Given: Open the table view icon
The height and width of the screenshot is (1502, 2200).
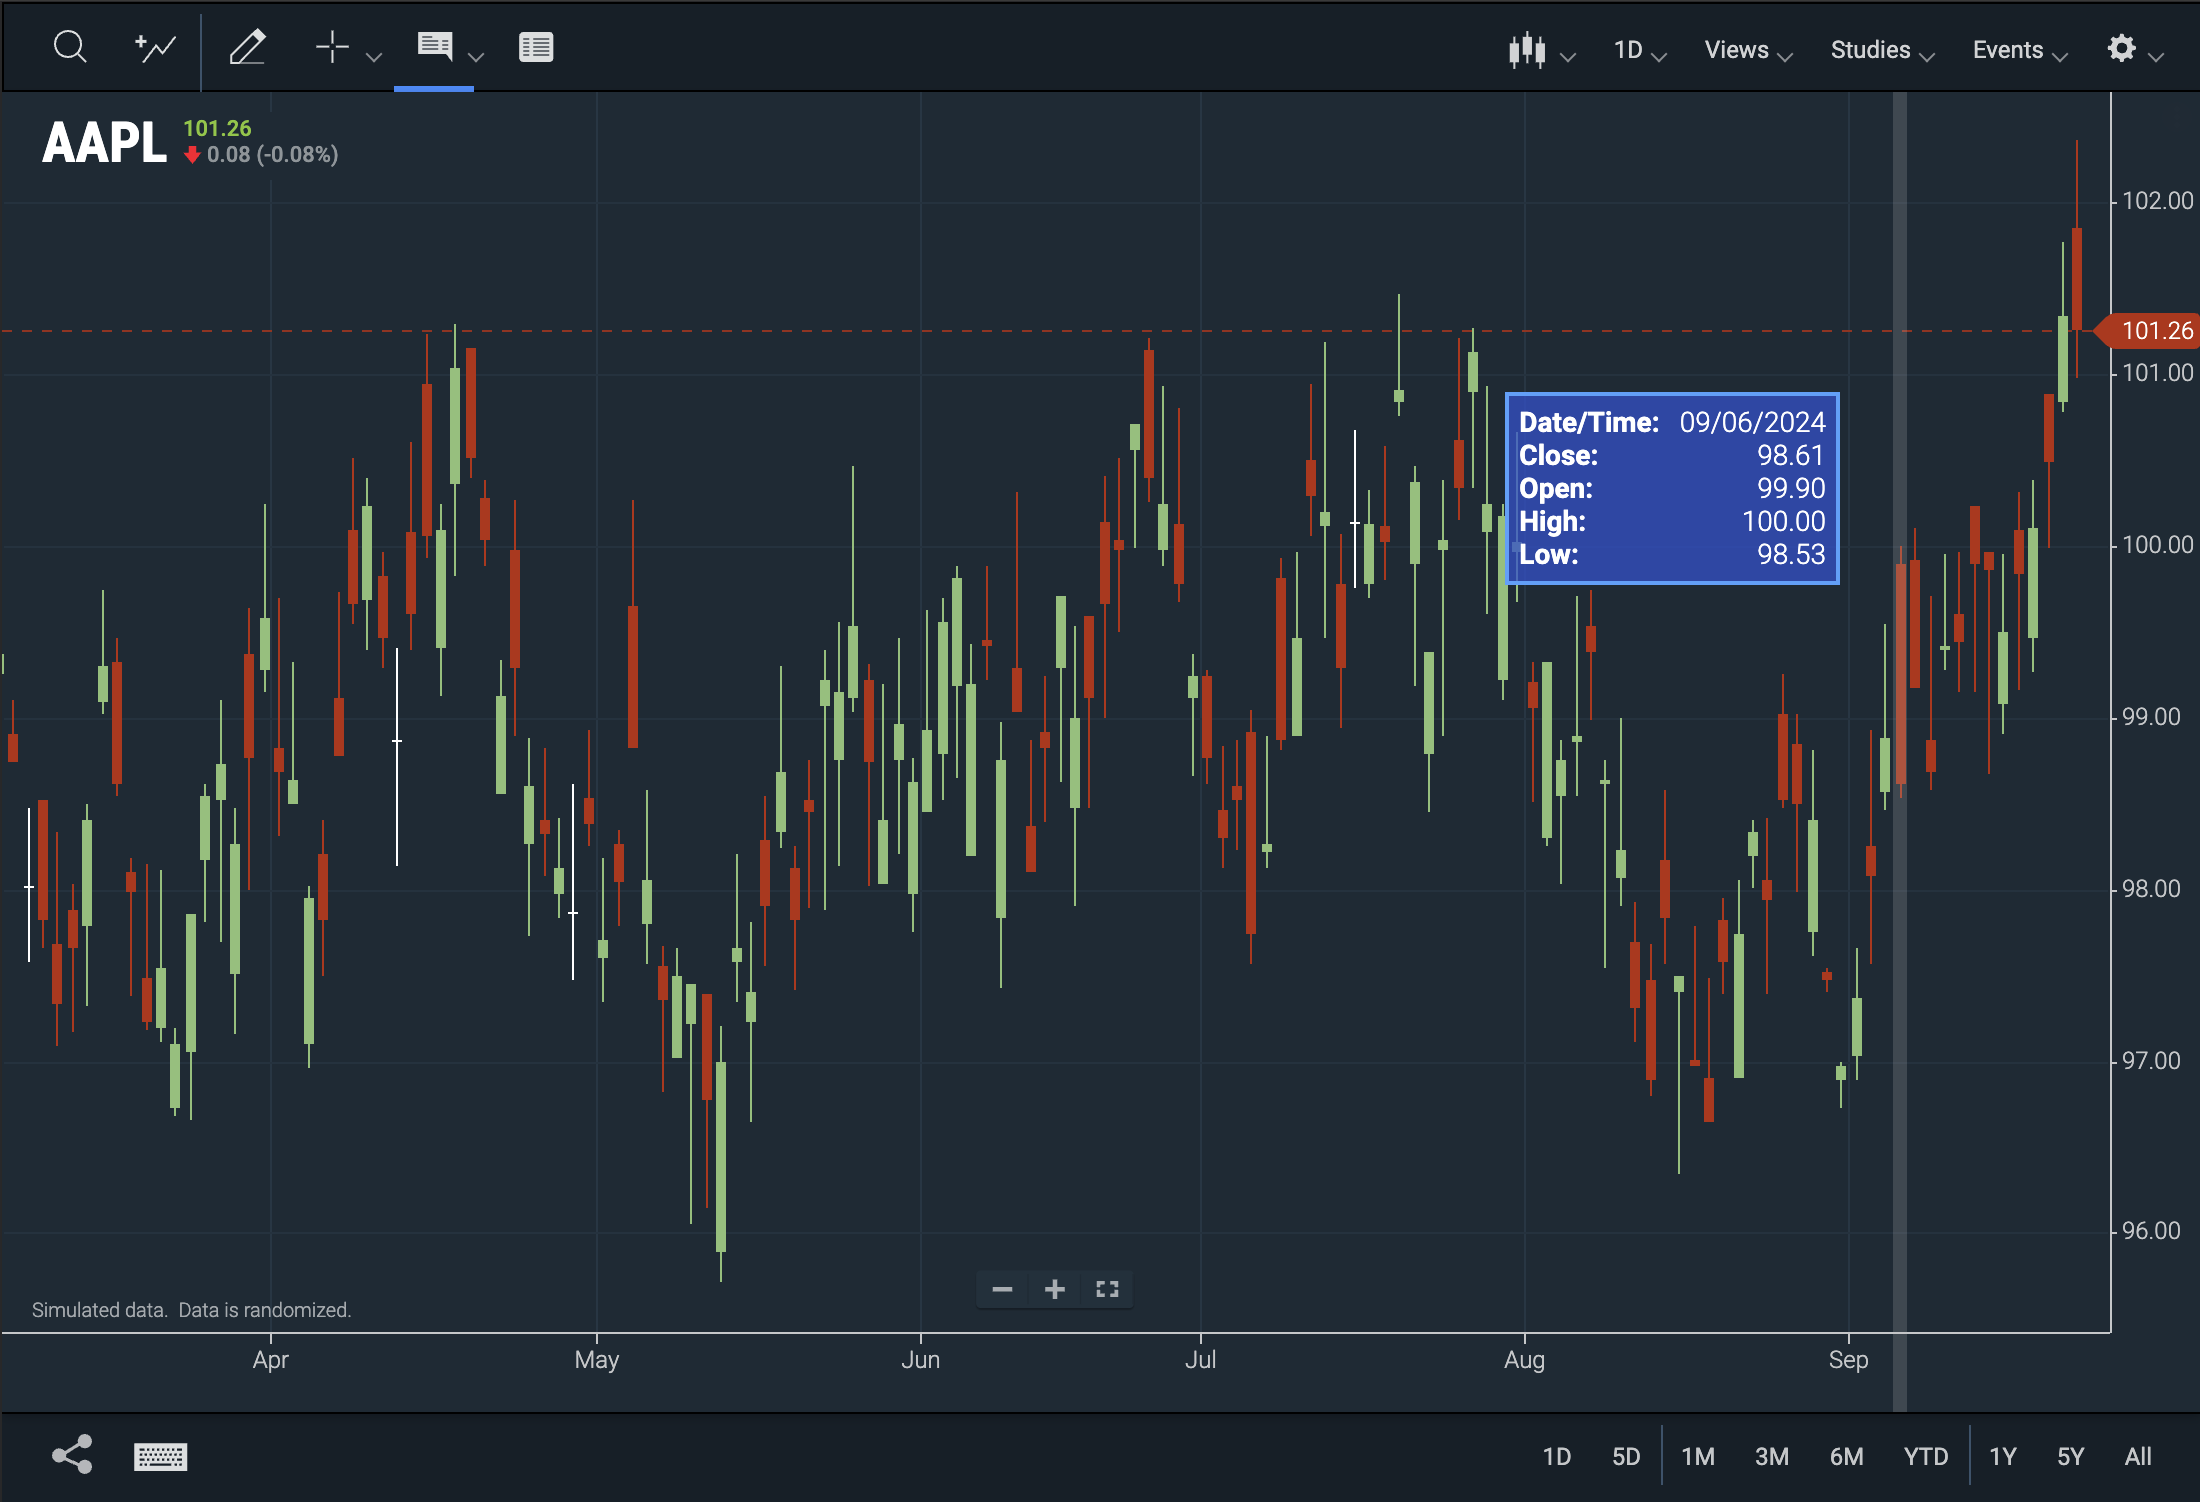Looking at the screenshot, I should 536,47.
